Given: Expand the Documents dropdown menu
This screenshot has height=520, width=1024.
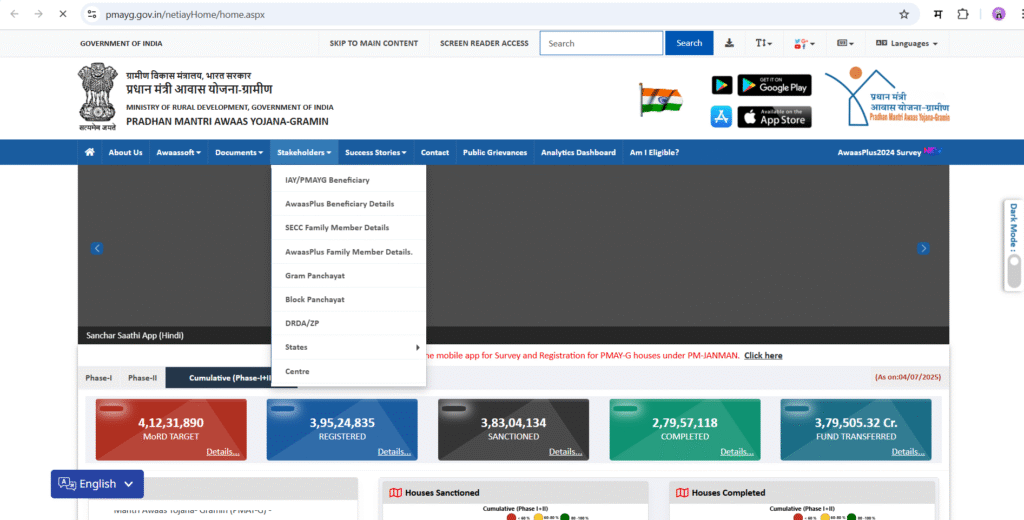Looking at the screenshot, I should (239, 152).
